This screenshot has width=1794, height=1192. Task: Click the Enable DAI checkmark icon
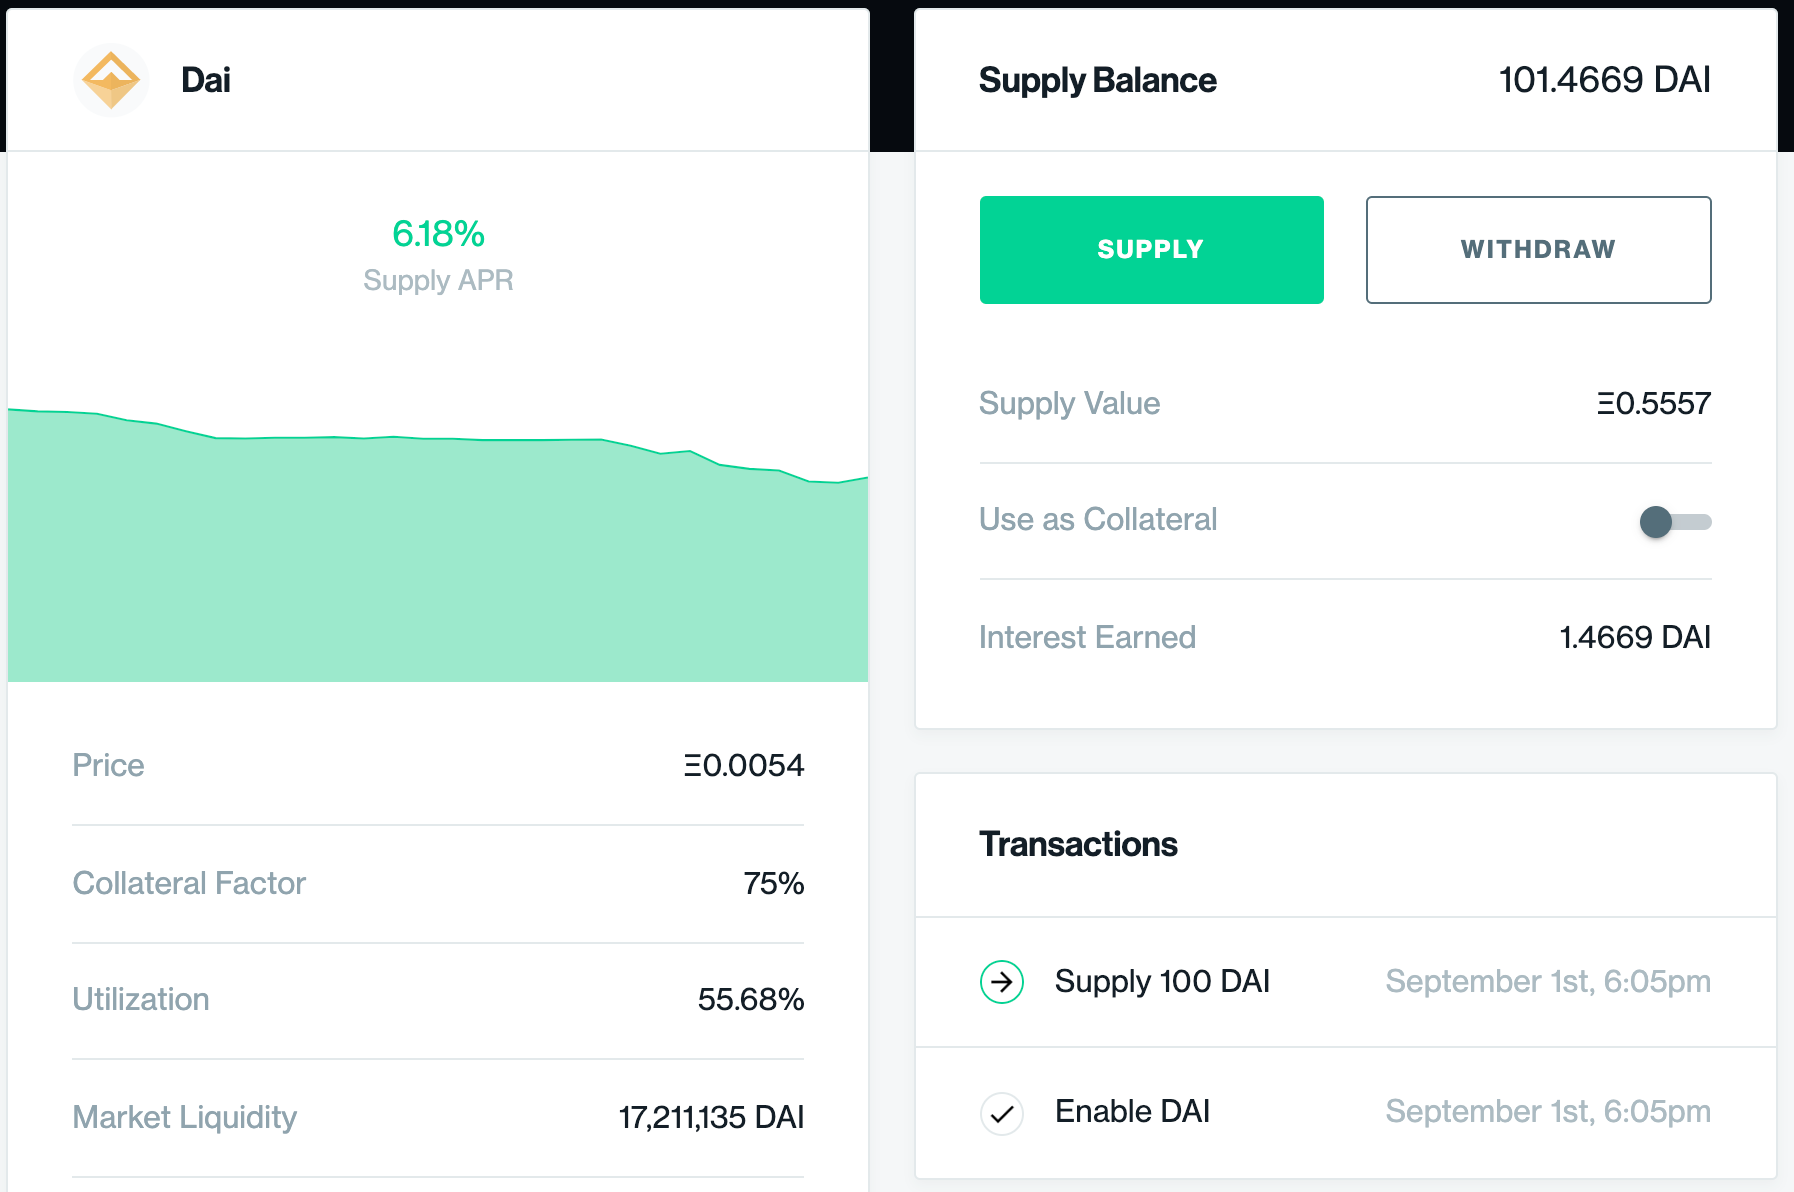tap(1001, 1113)
